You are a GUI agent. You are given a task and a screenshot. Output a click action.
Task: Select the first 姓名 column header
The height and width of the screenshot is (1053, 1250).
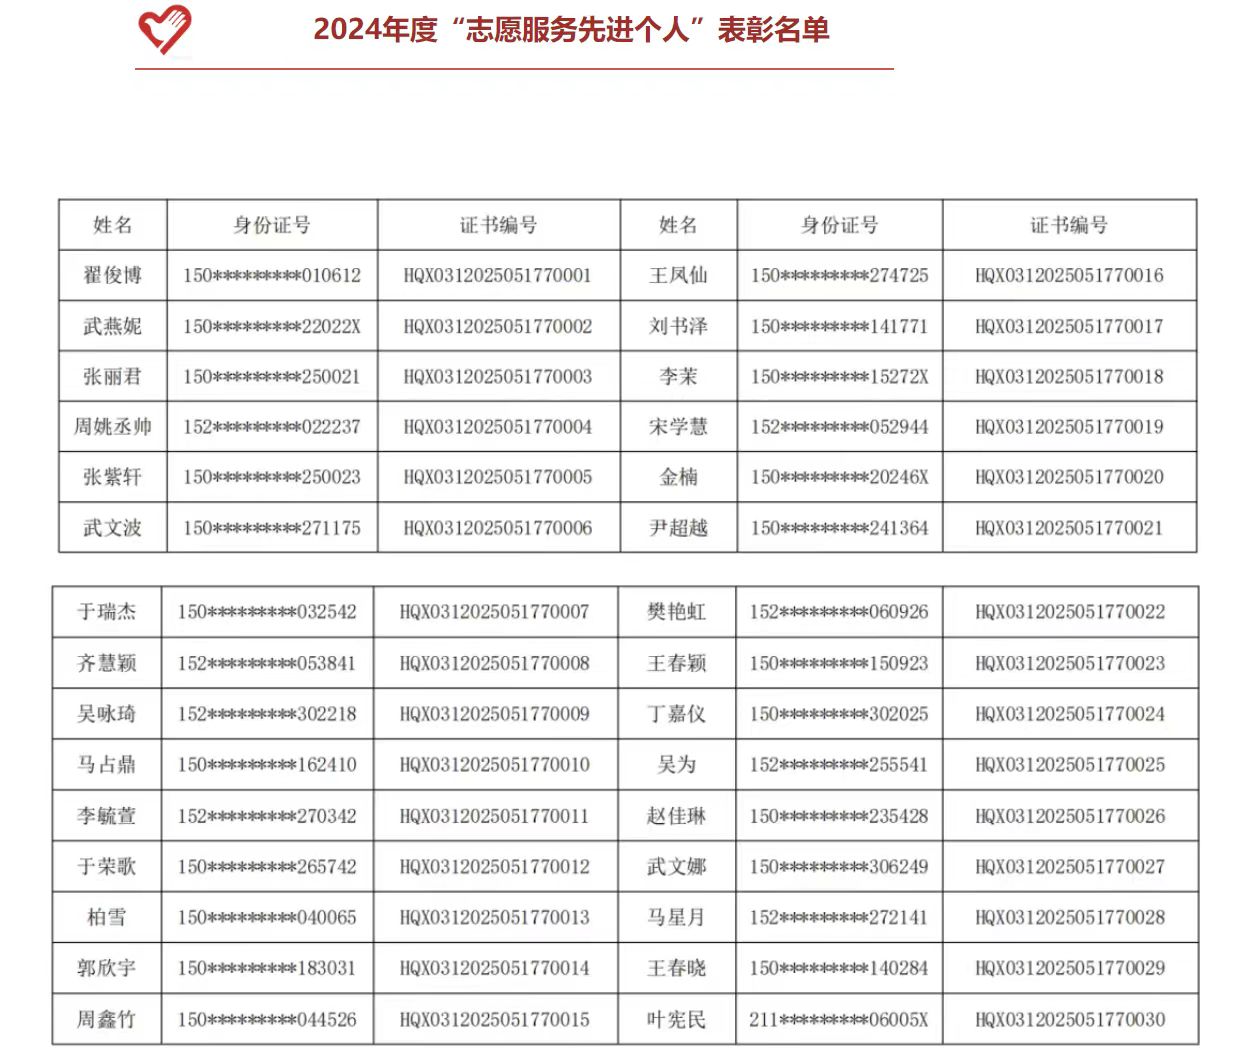(113, 225)
